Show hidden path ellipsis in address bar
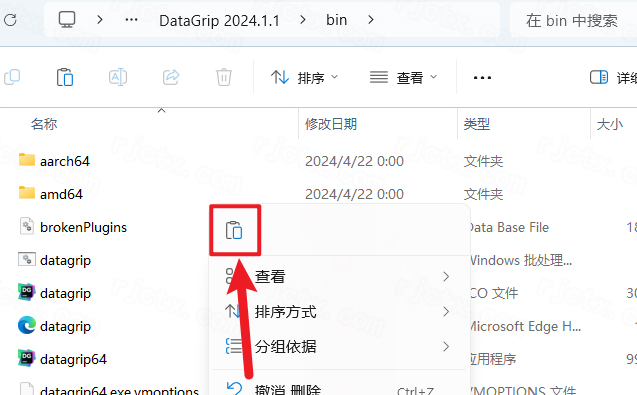This screenshot has height=395, width=637. coord(131,20)
